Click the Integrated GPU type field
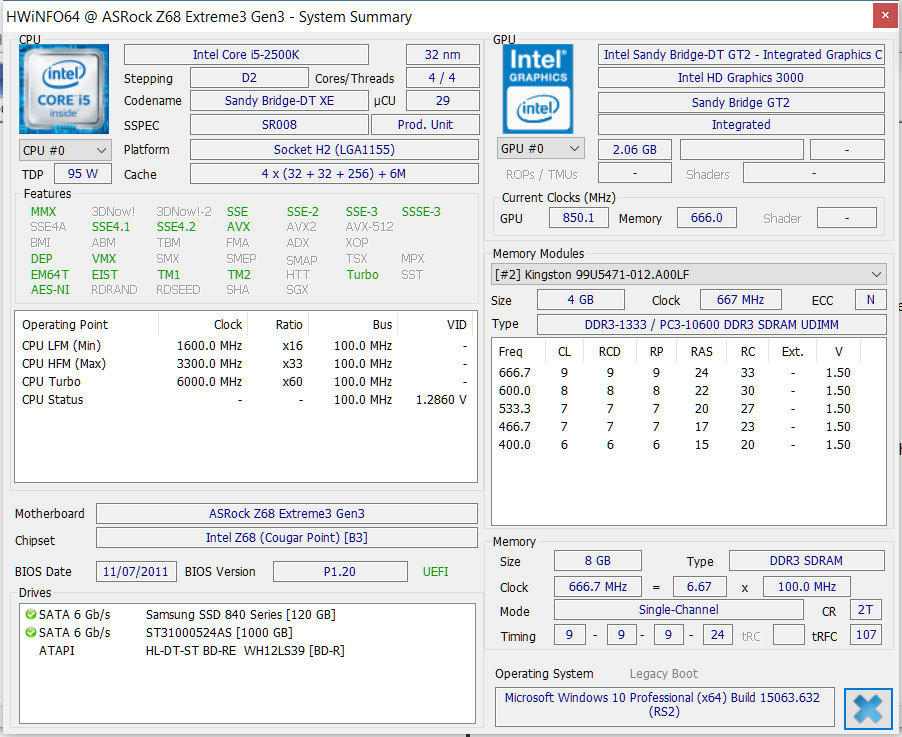The width and height of the screenshot is (902, 737). 741,125
